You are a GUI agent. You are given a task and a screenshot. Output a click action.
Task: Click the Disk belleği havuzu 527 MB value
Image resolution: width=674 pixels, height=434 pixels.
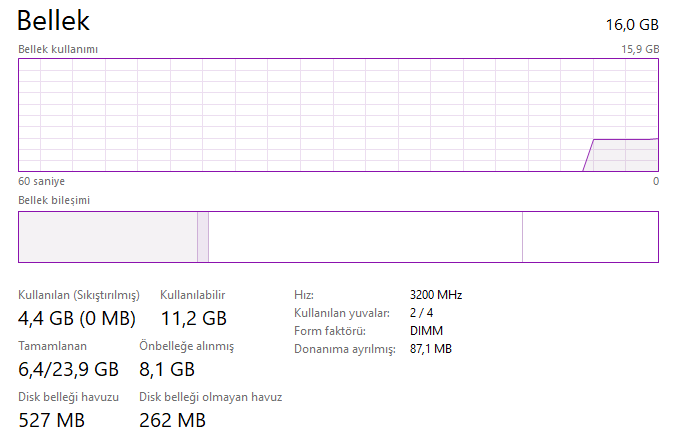(52, 419)
